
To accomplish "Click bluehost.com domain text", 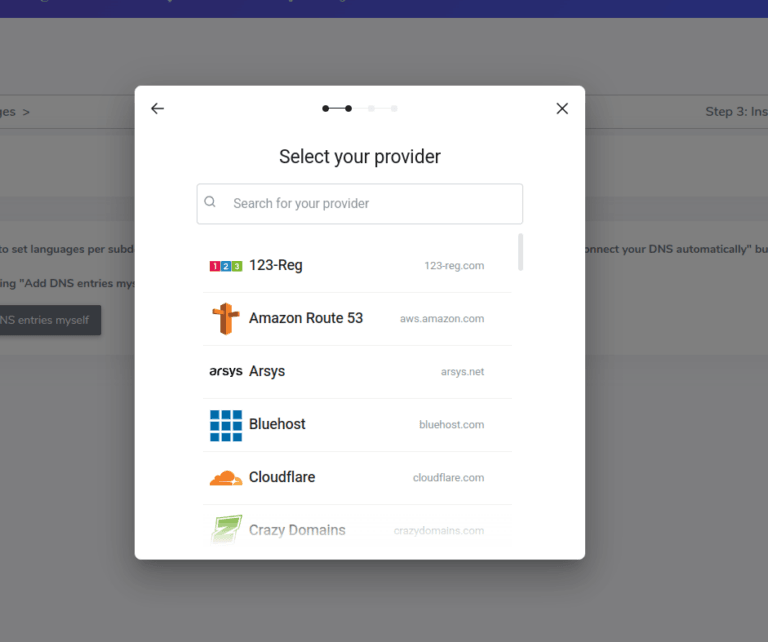I will 452,425.
